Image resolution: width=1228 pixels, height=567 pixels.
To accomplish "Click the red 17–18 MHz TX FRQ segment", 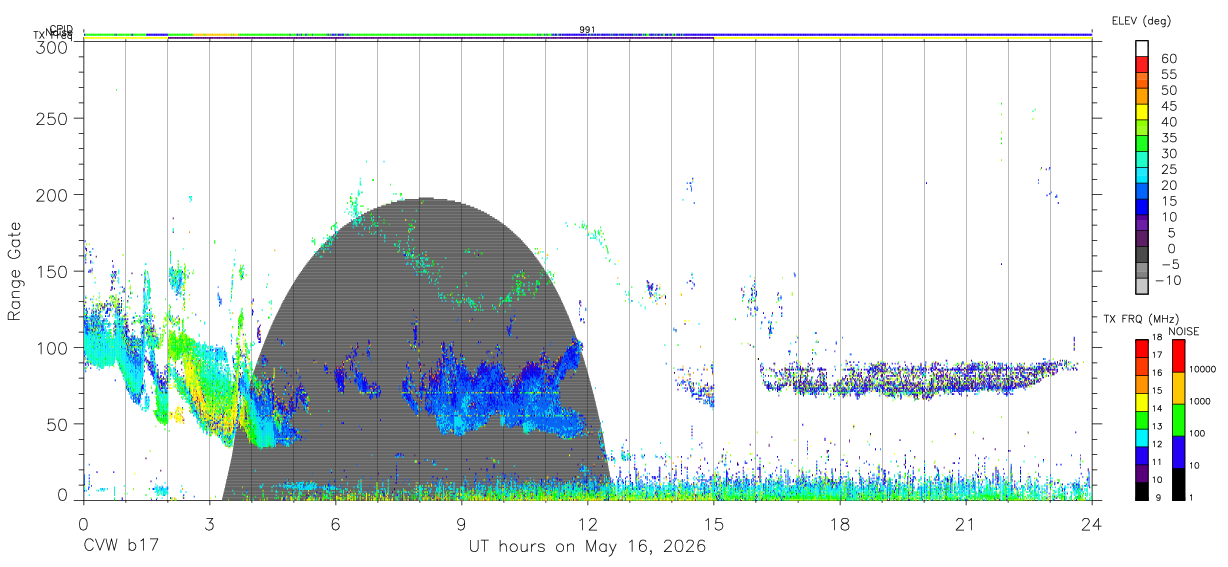I will [1142, 348].
